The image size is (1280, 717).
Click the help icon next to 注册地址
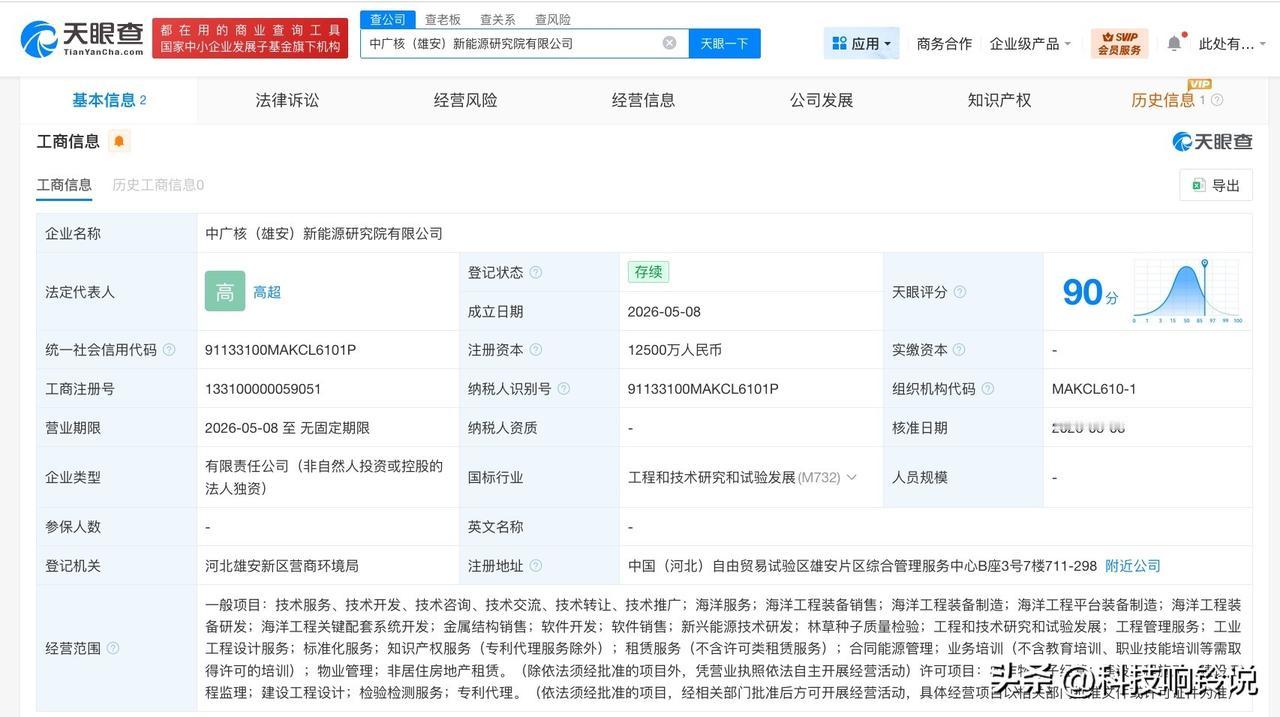click(536, 566)
